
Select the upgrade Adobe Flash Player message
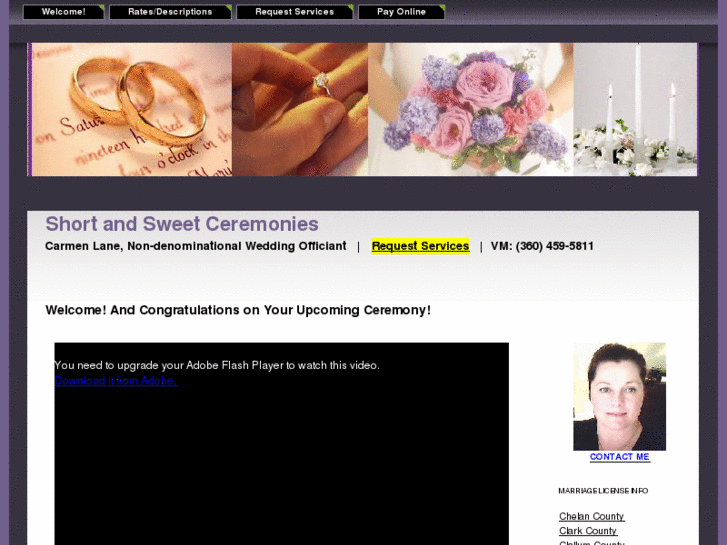click(217, 365)
